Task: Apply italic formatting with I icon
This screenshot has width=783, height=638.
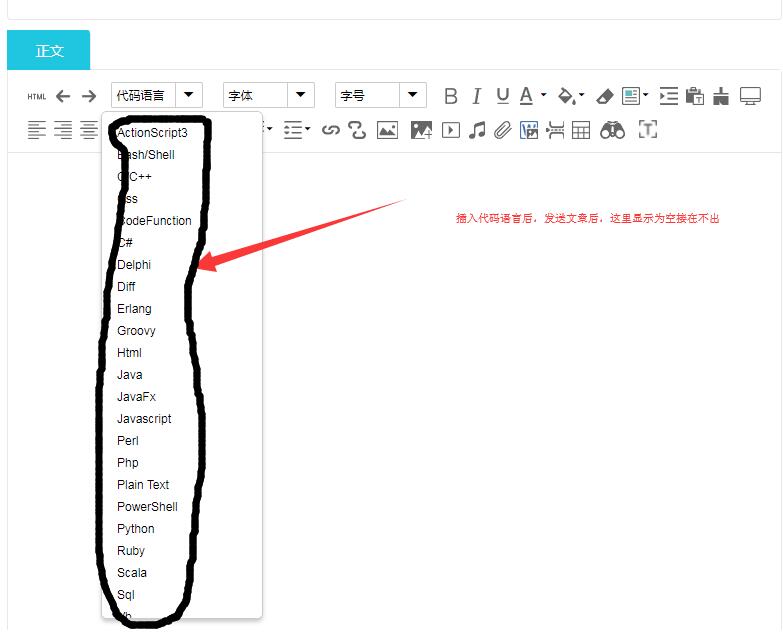Action: click(x=476, y=96)
